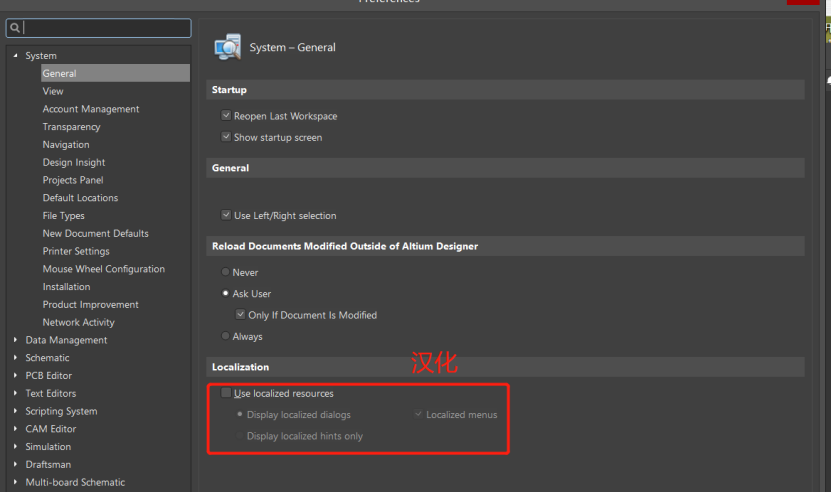The width and height of the screenshot is (831, 493).
Task: Select Display localized hints only option
Action: coord(240,435)
